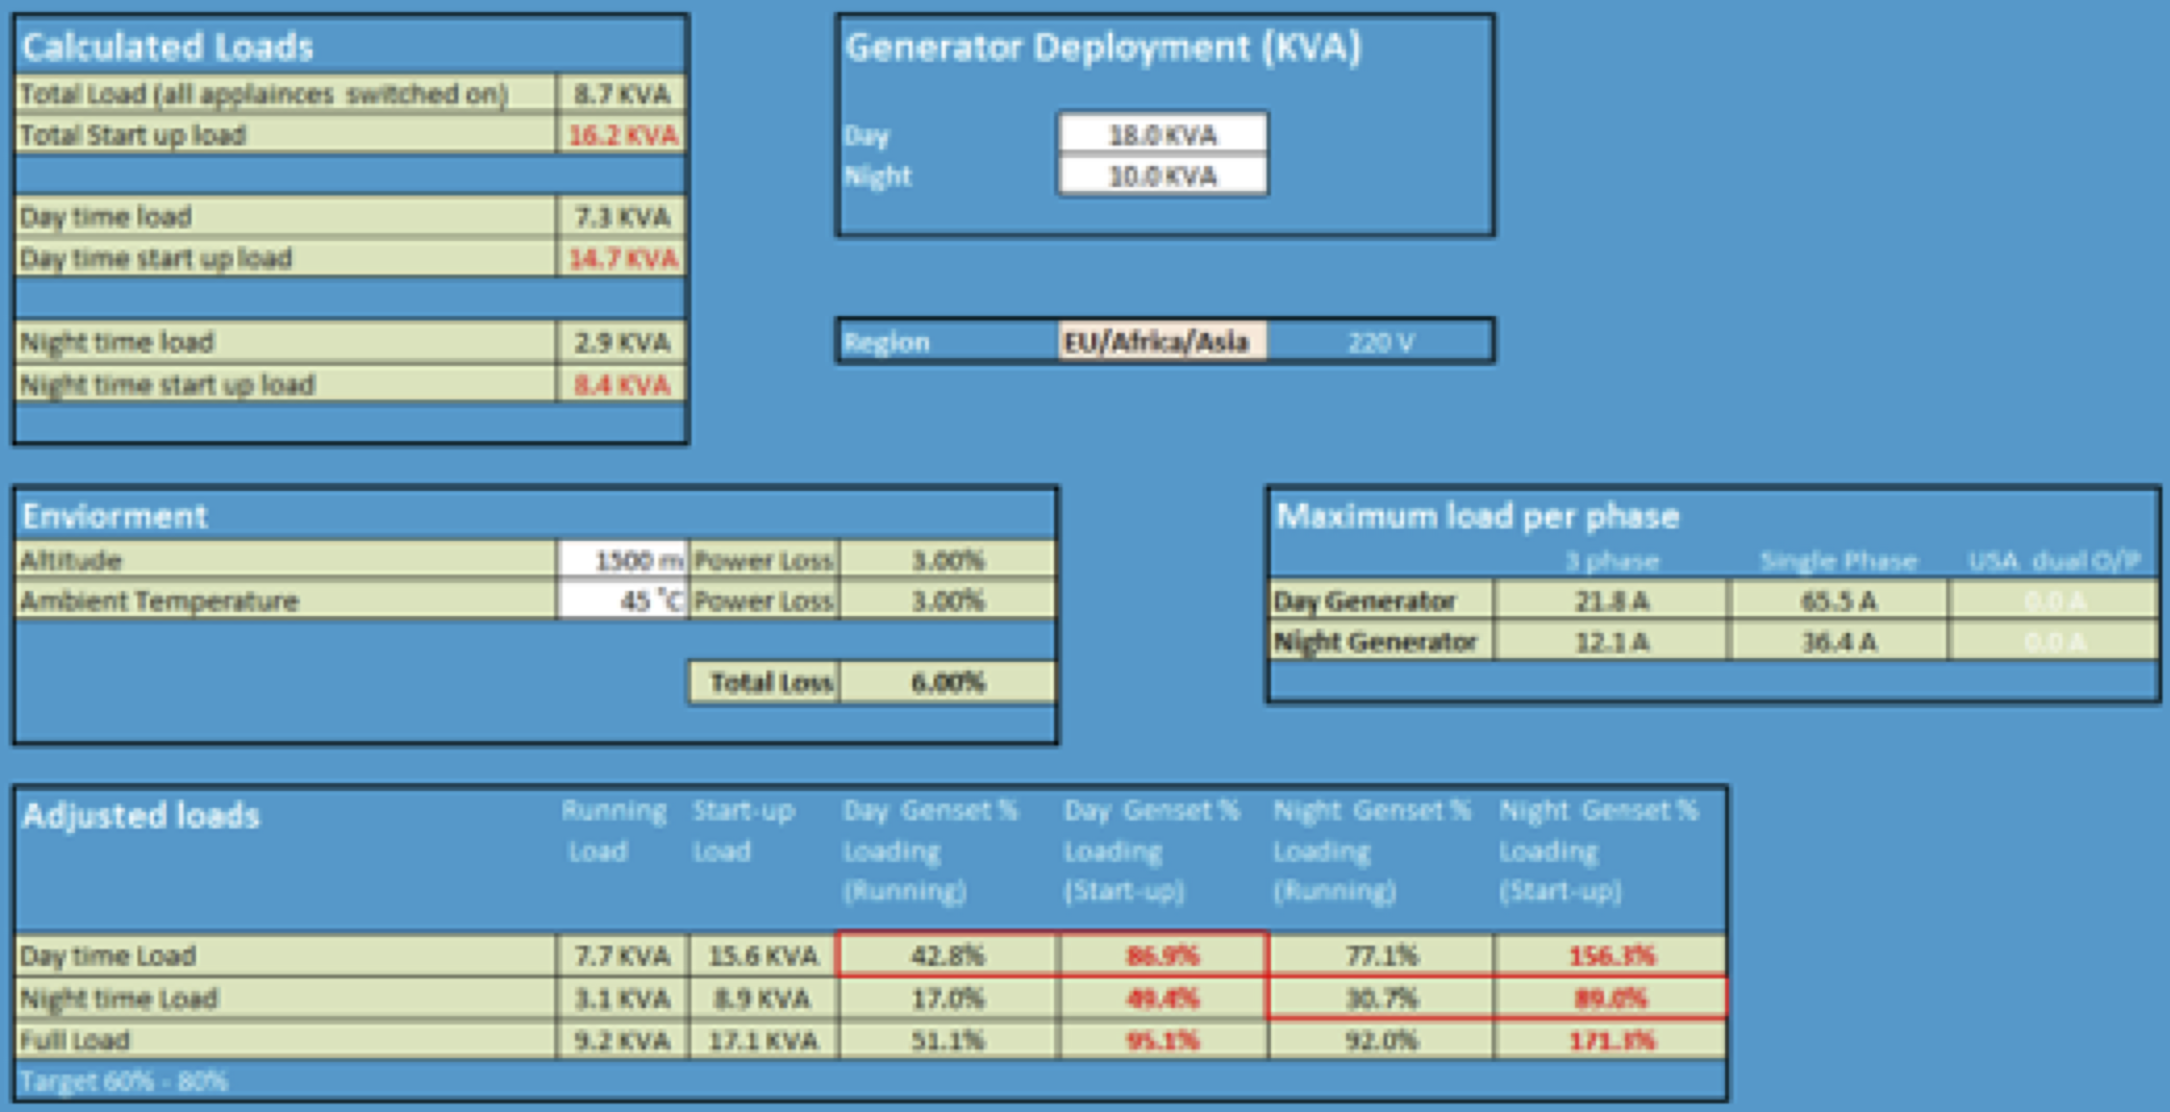Viewport: 2170px width, 1112px height.
Task: Select Full Load running 9.2 KVA cell
Action: point(622,1041)
